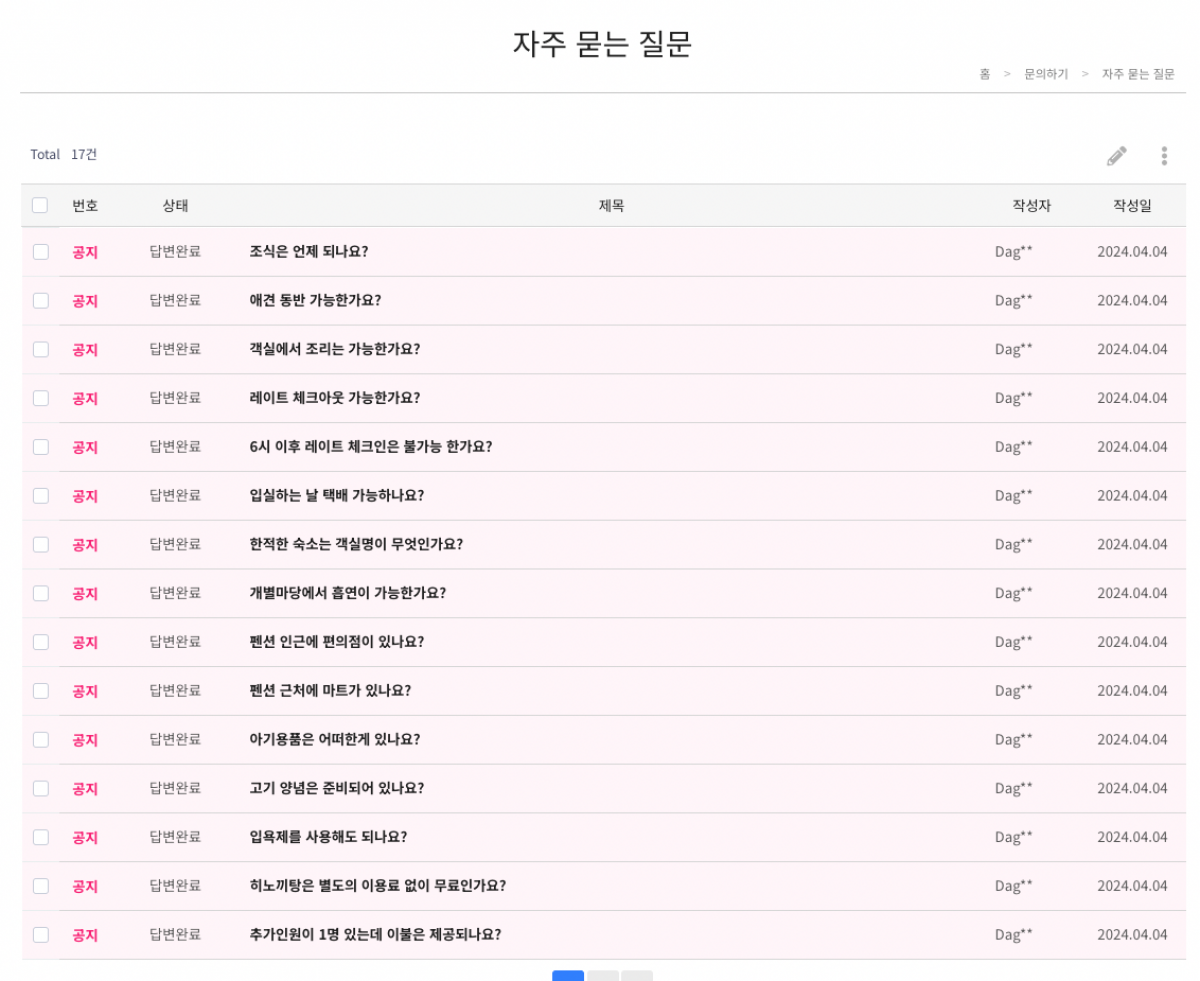Screen dimensions: 1200x981
Task: View '6시 이후 레이트 체크인은 불가능 한가요?'
Action: coord(370,447)
